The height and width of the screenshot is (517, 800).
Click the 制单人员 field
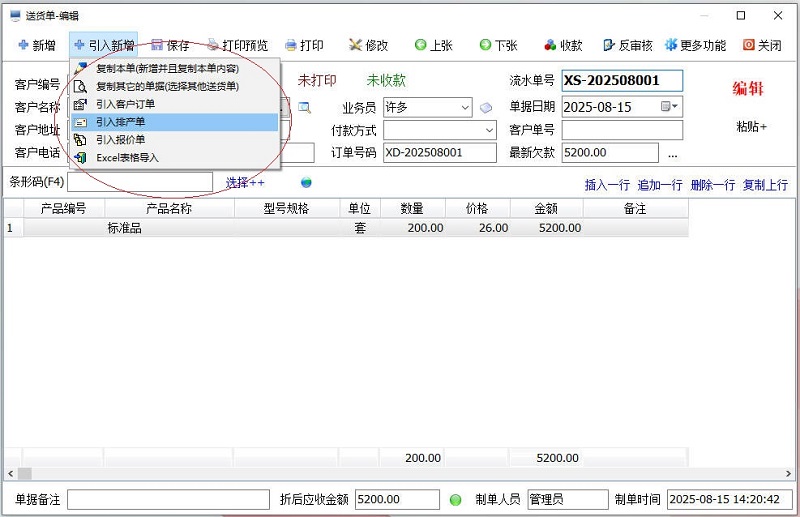(x=568, y=500)
